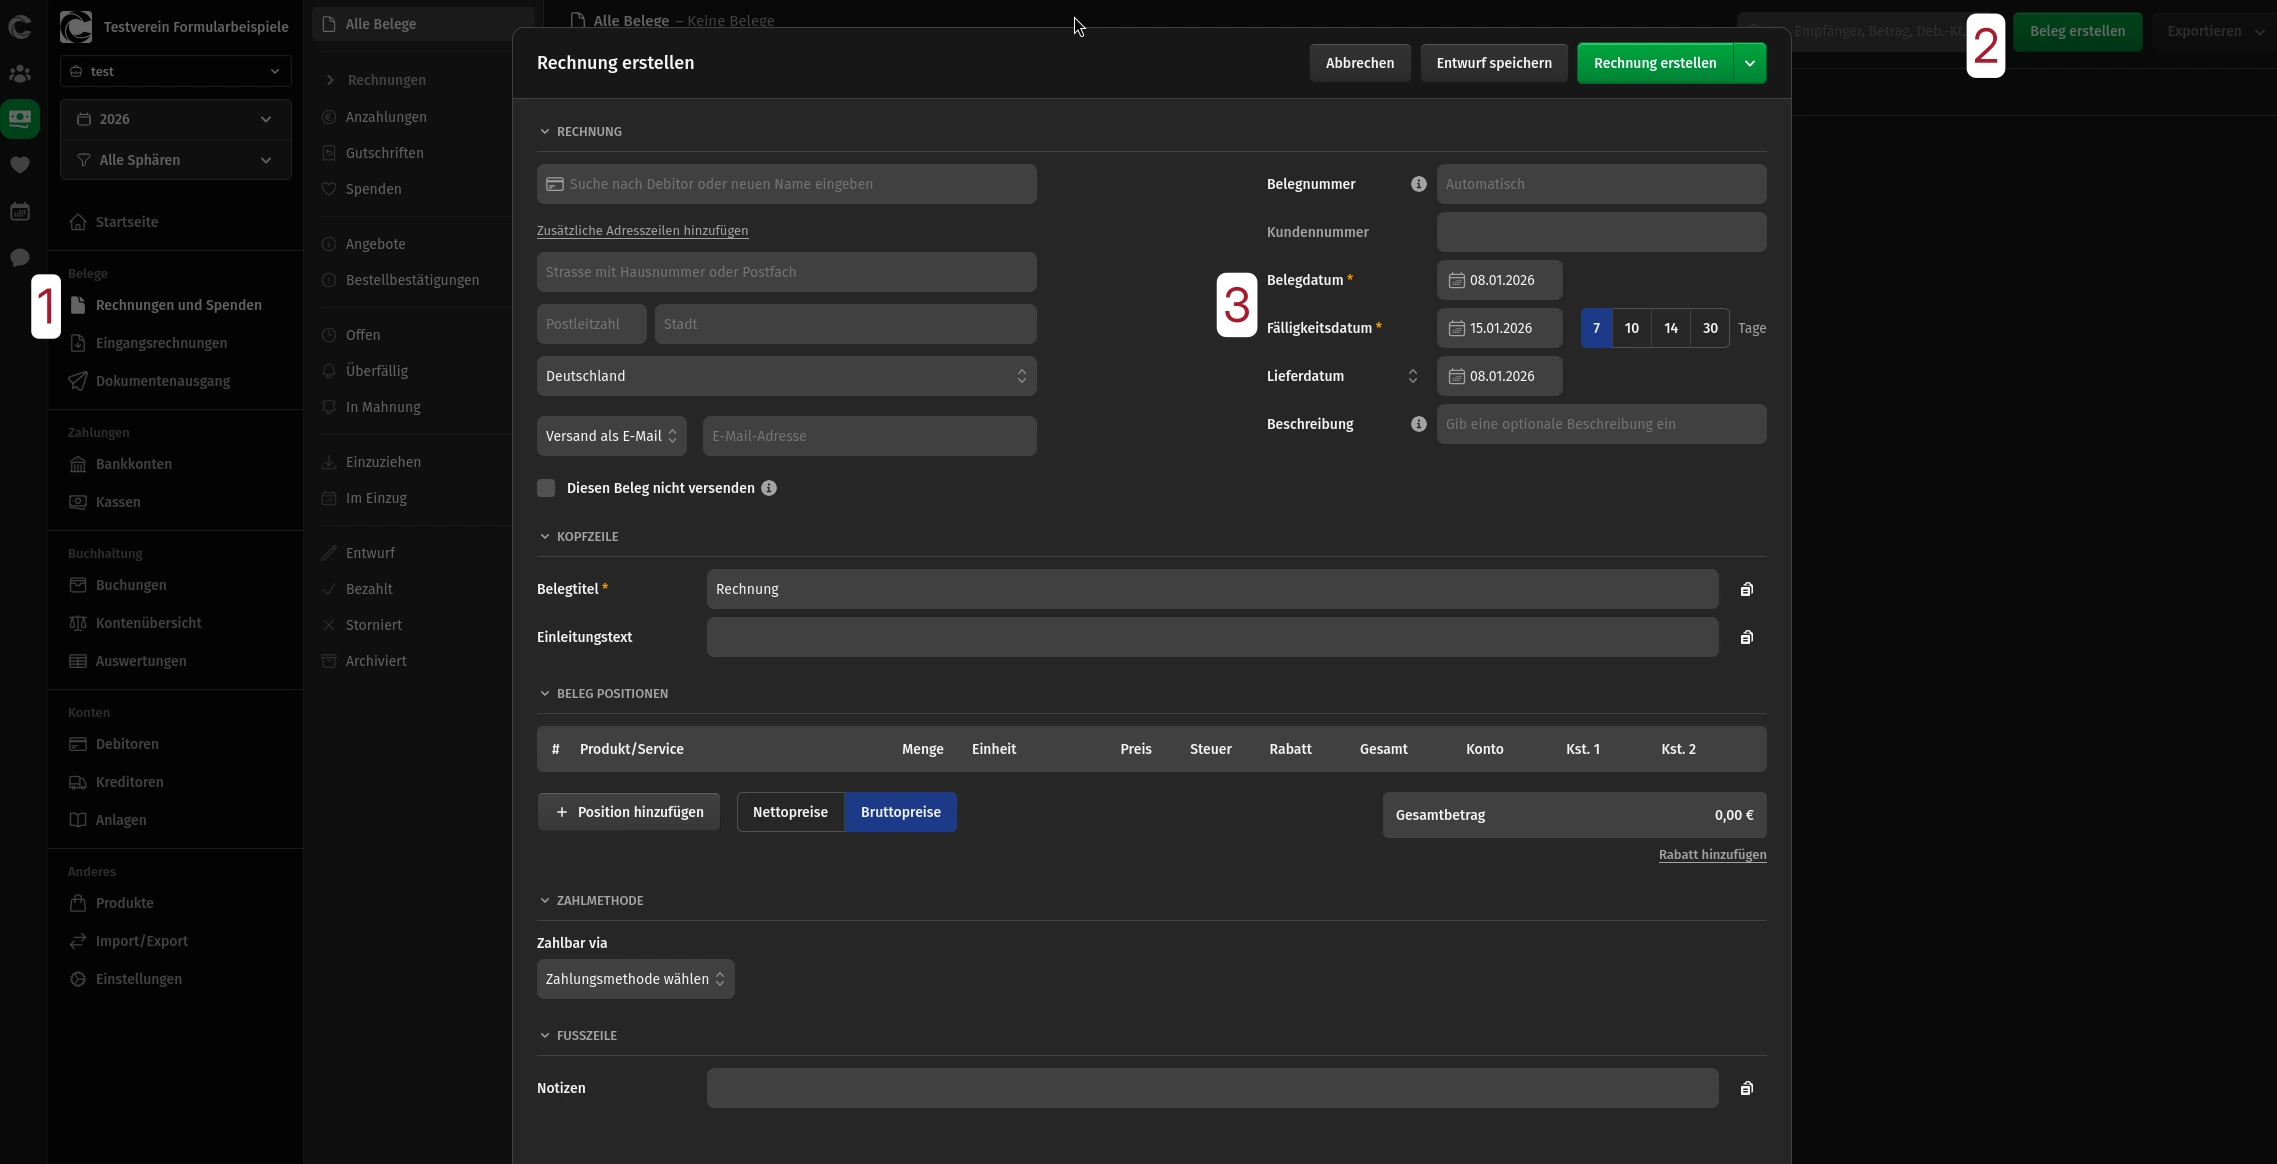Open Eingangsrechnungen in sidebar

(x=161, y=343)
